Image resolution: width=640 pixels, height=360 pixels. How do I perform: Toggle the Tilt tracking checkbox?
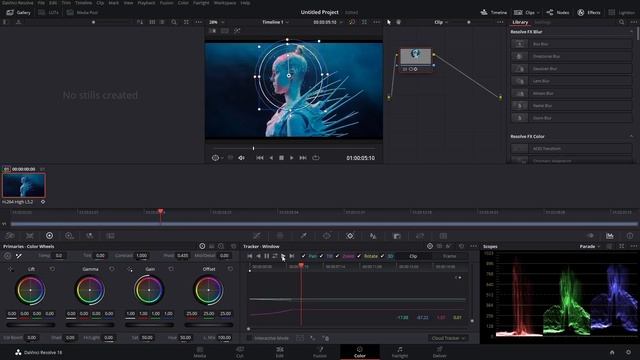coord(321,256)
